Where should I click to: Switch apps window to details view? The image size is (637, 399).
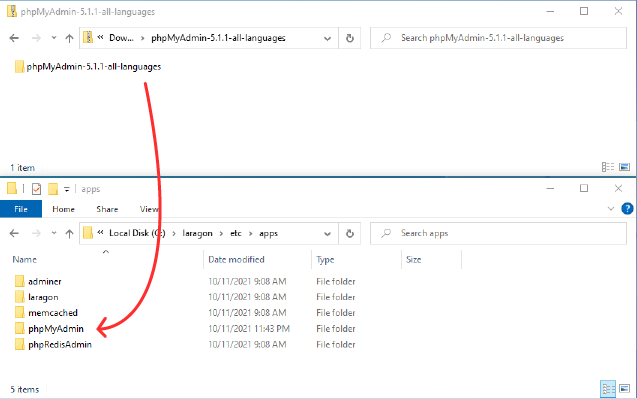(x=608, y=389)
